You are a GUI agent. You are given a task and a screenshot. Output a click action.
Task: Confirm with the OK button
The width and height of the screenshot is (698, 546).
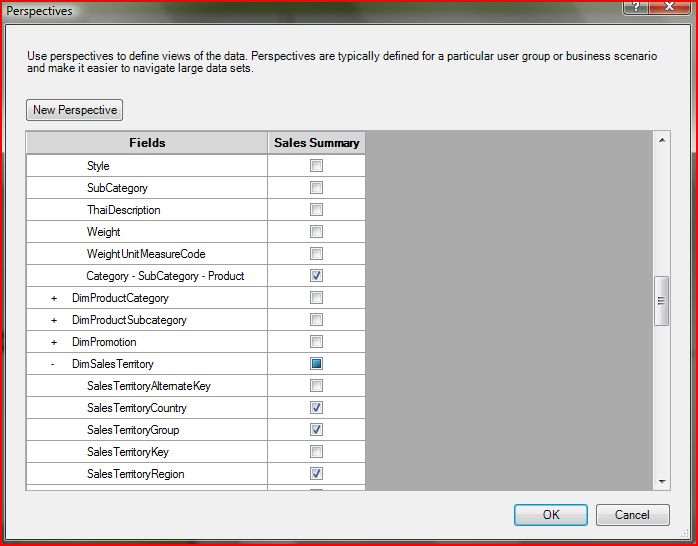pos(551,515)
